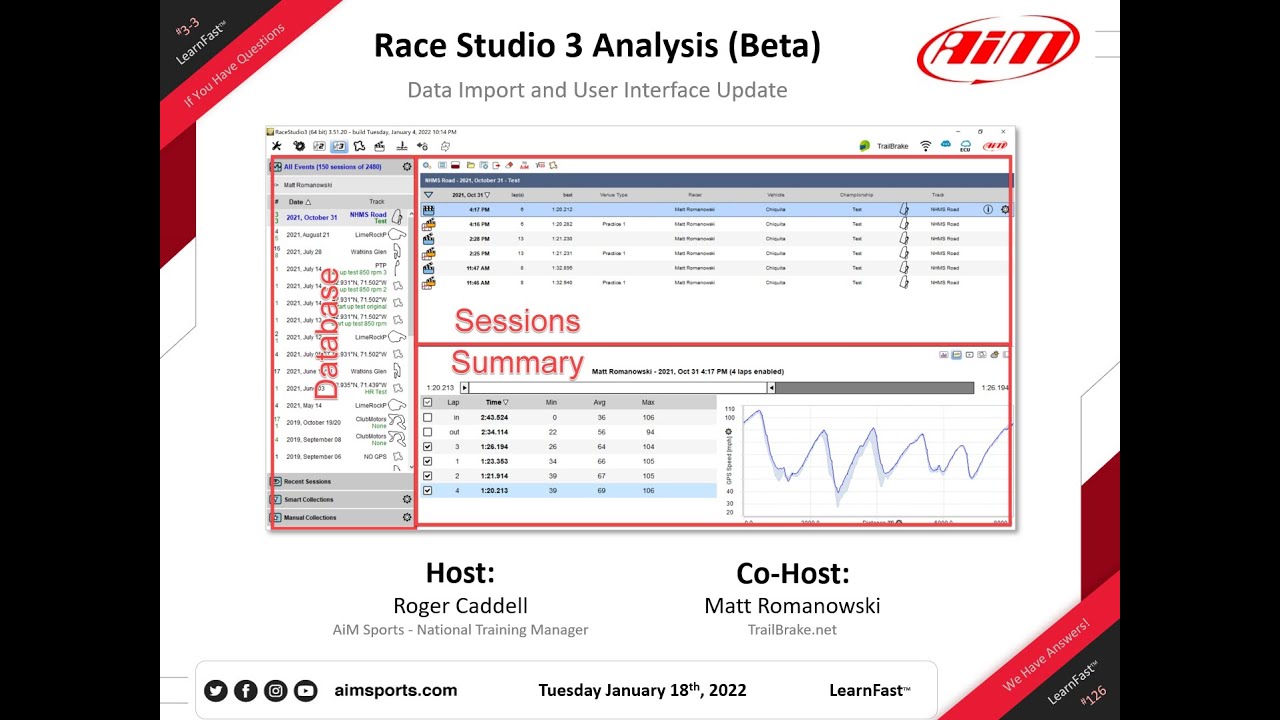
Task: Click the Venue Type column header
Action: tap(613, 195)
